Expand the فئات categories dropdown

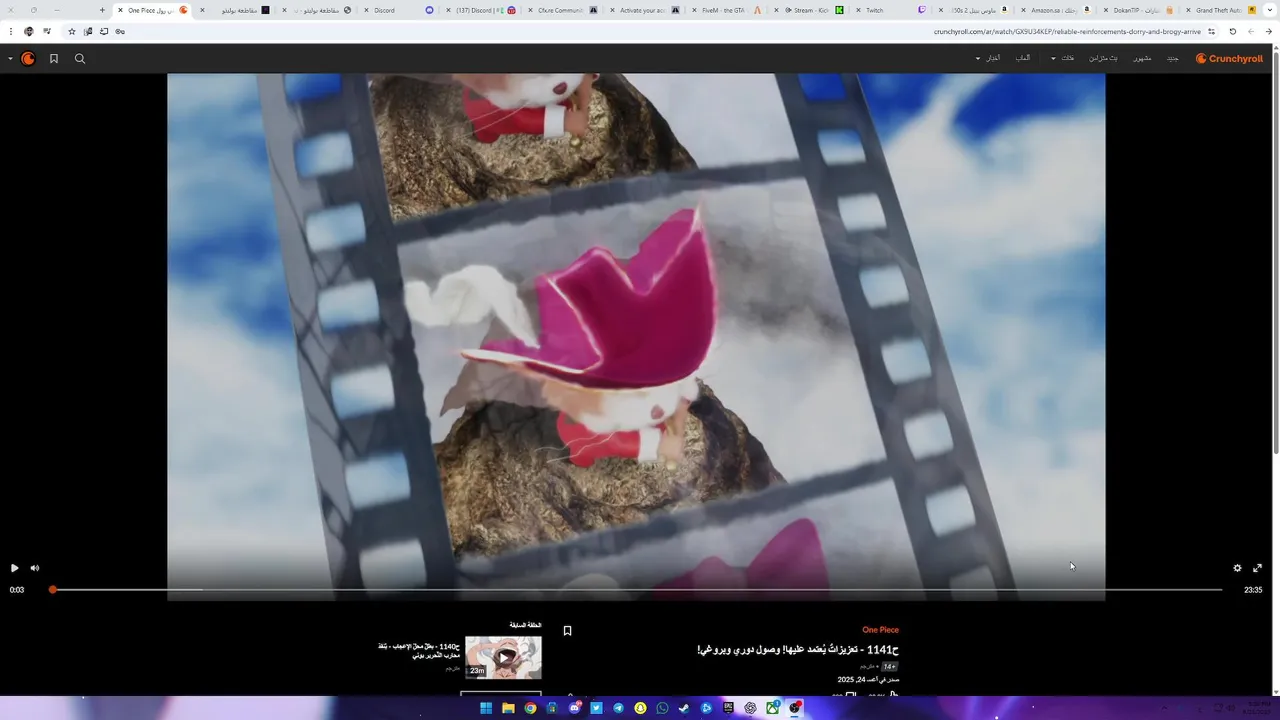tap(1063, 58)
